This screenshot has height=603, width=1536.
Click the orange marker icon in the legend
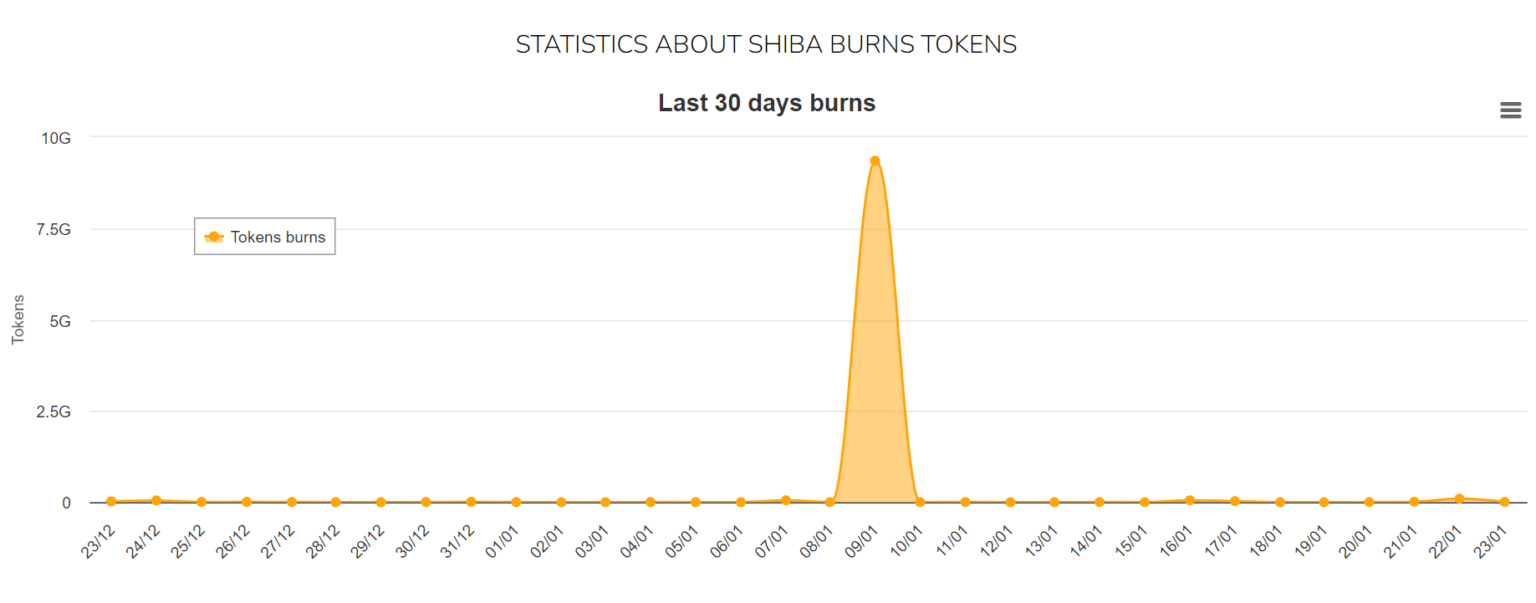pyautogui.click(x=213, y=236)
